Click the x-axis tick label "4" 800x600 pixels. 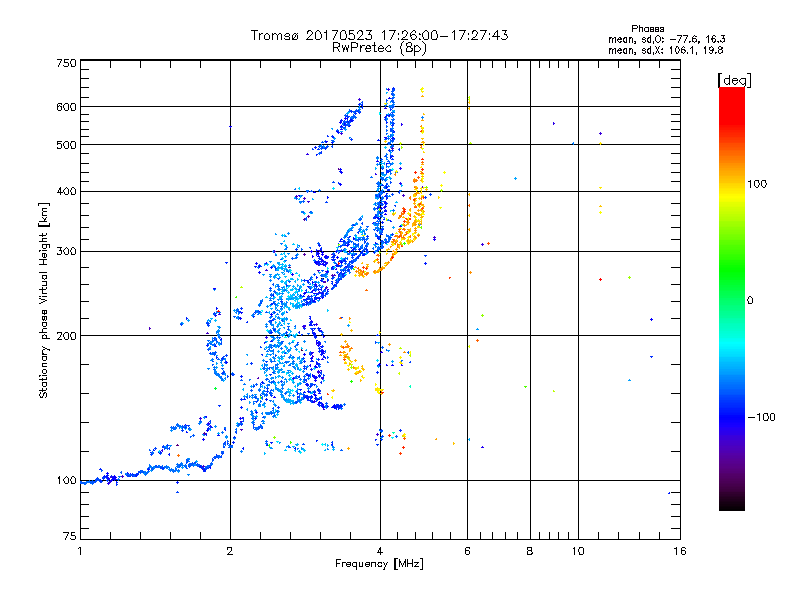380,551
